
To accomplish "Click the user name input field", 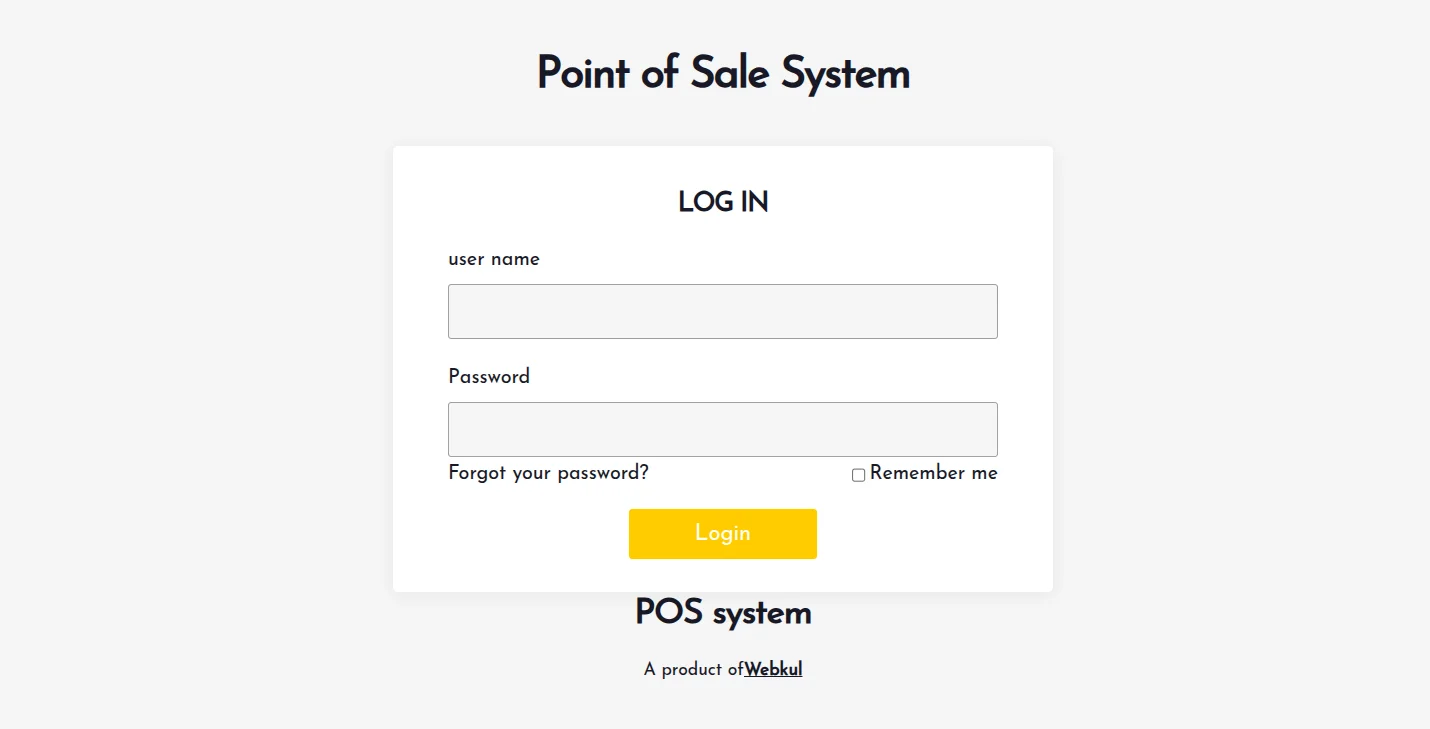I will point(722,311).
